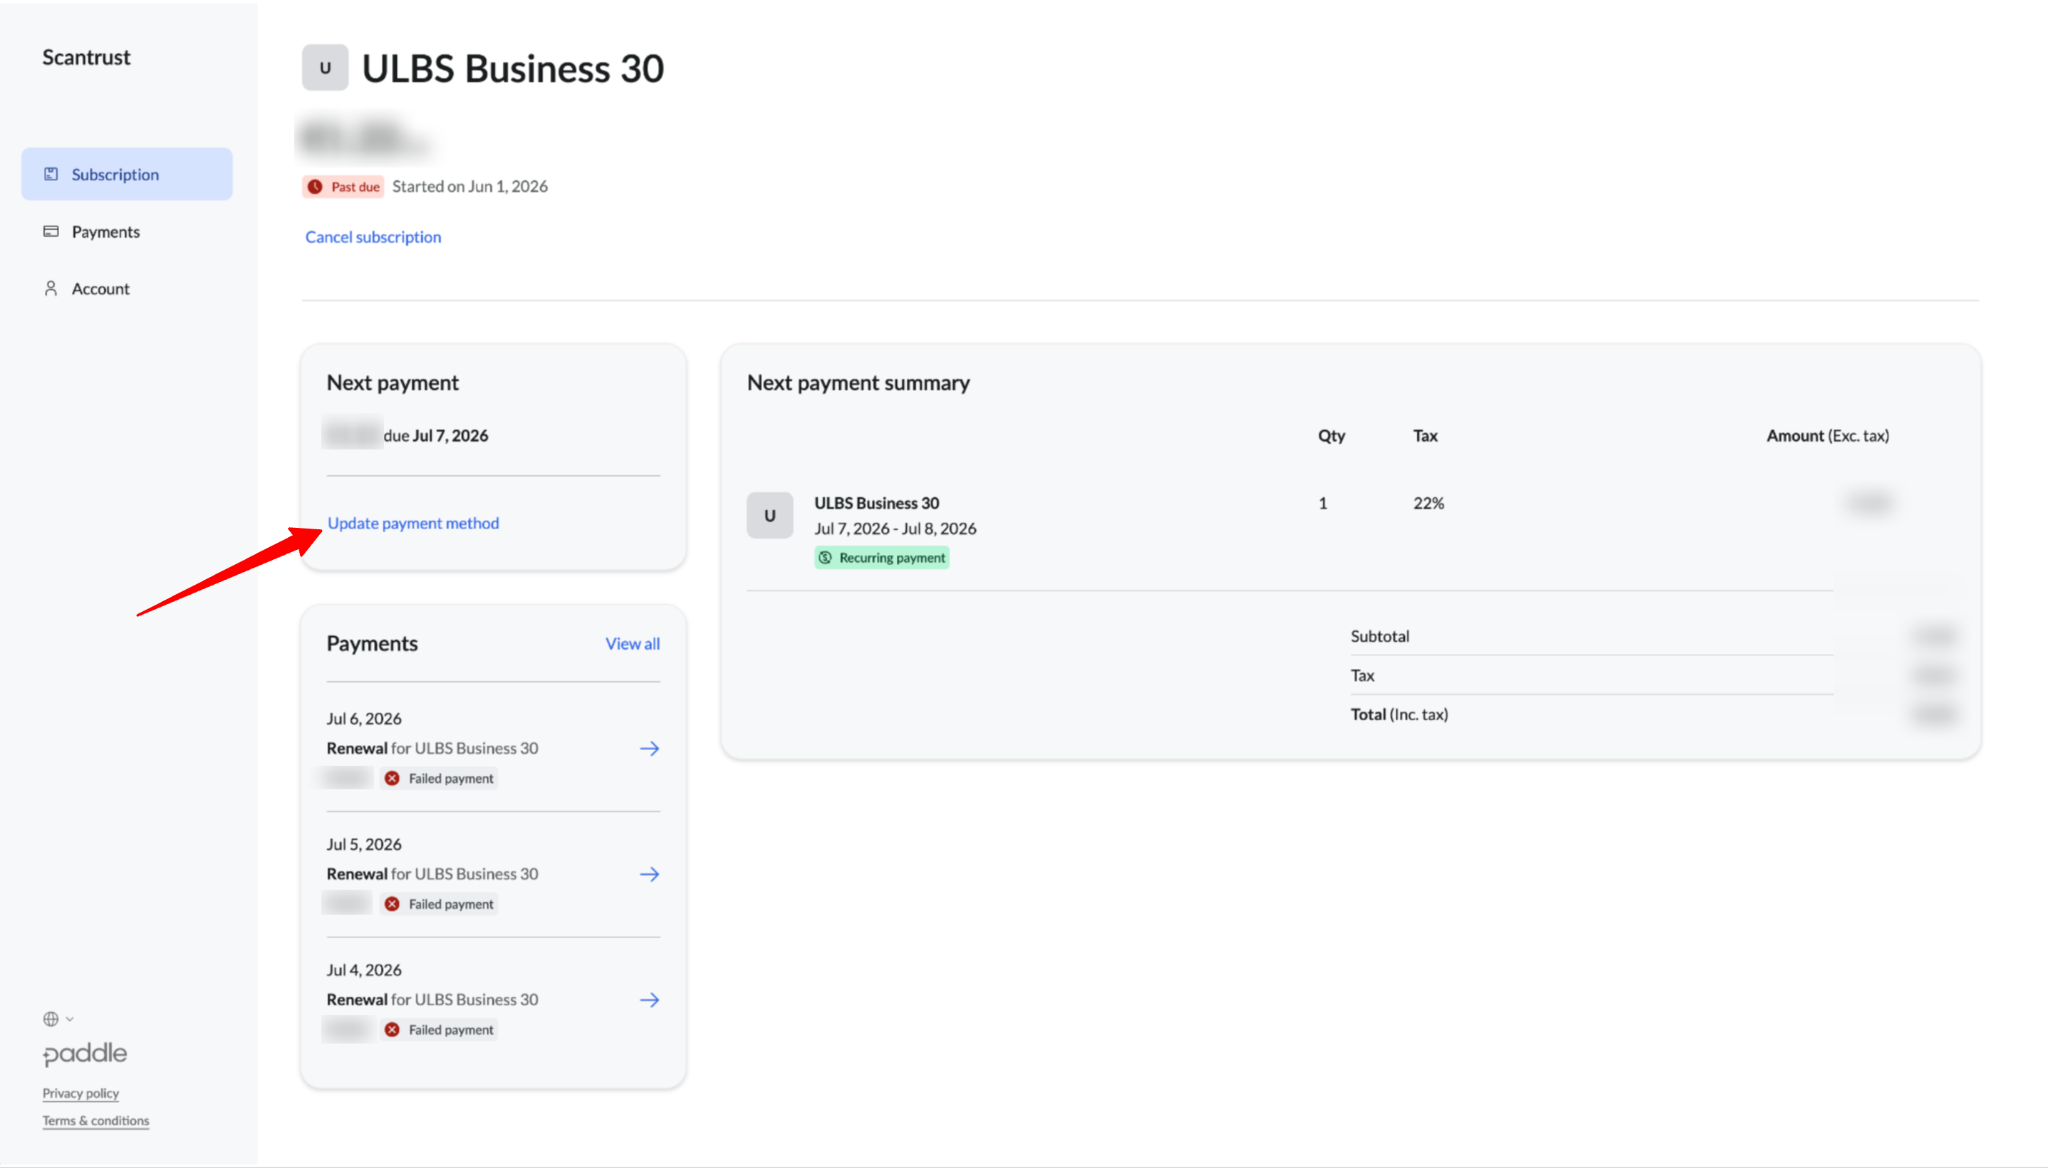Open the Jul 5, 2026 renewal arrow
Screen dimensions: 2048x1168
click(x=650, y=874)
